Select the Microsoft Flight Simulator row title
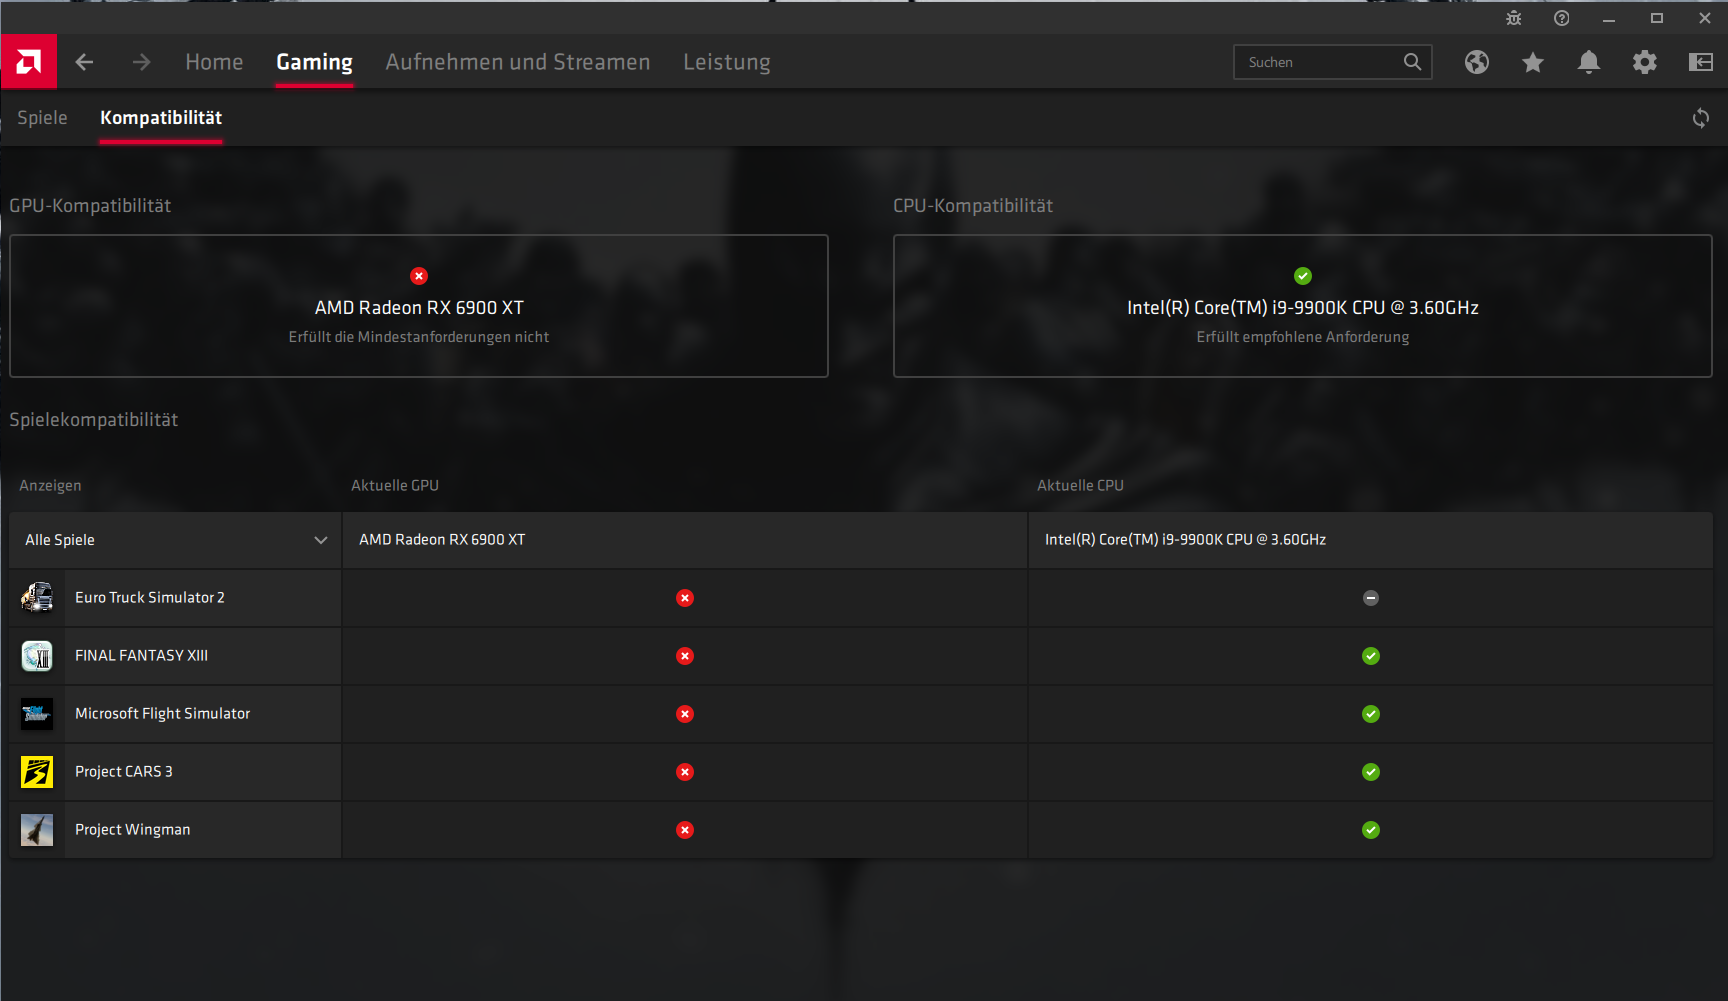1728x1001 pixels. 163,714
